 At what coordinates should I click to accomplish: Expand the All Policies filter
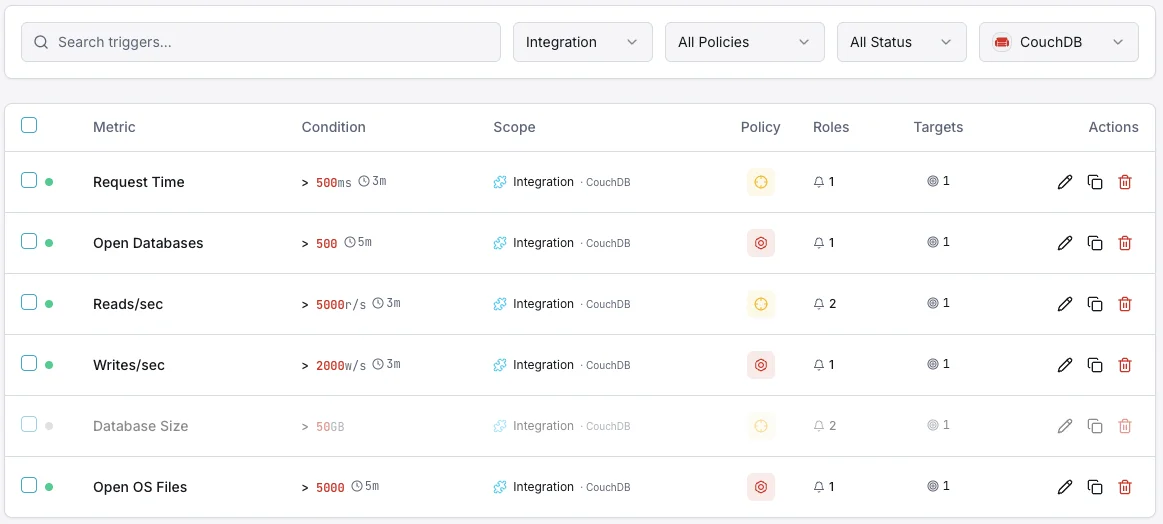(x=745, y=42)
